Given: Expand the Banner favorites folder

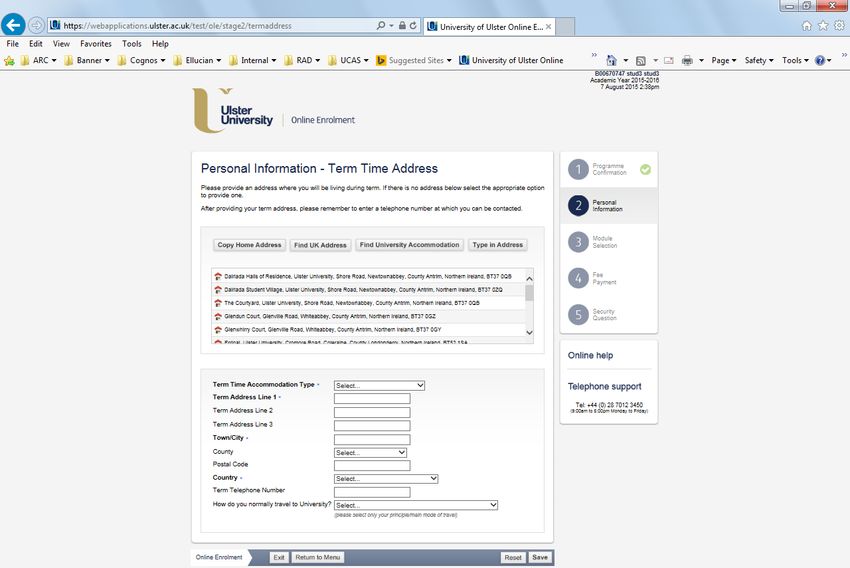Looking at the screenshot, I should 87,60.
